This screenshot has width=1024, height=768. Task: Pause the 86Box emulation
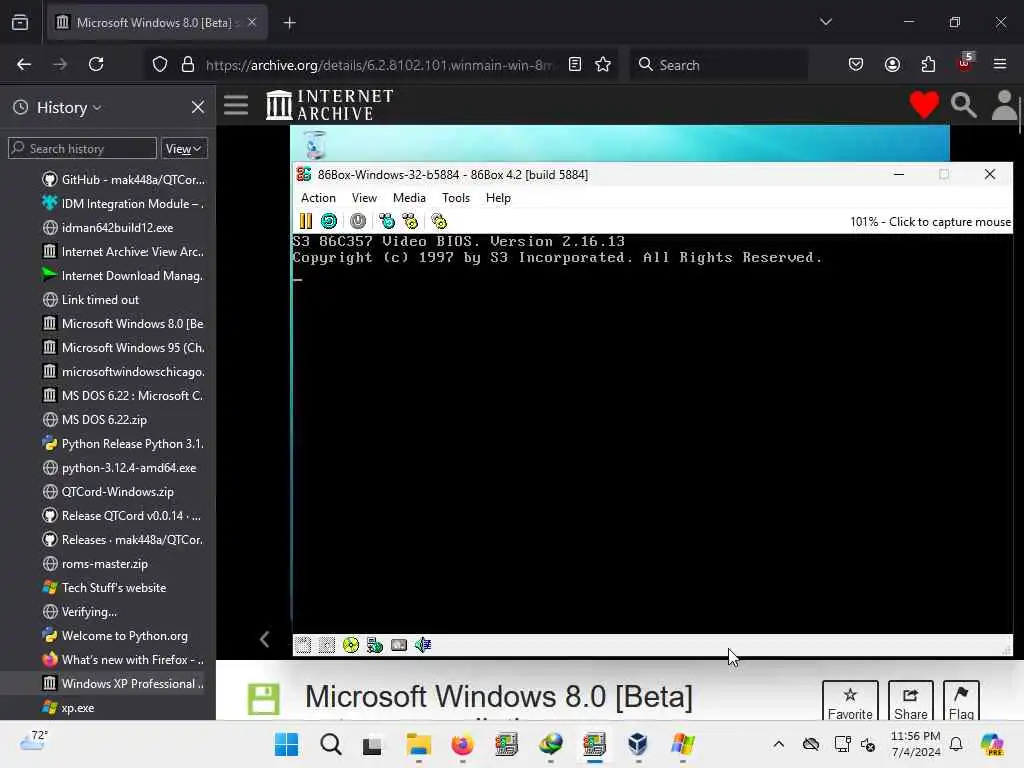pyautogui.click(x=306, y=221)
